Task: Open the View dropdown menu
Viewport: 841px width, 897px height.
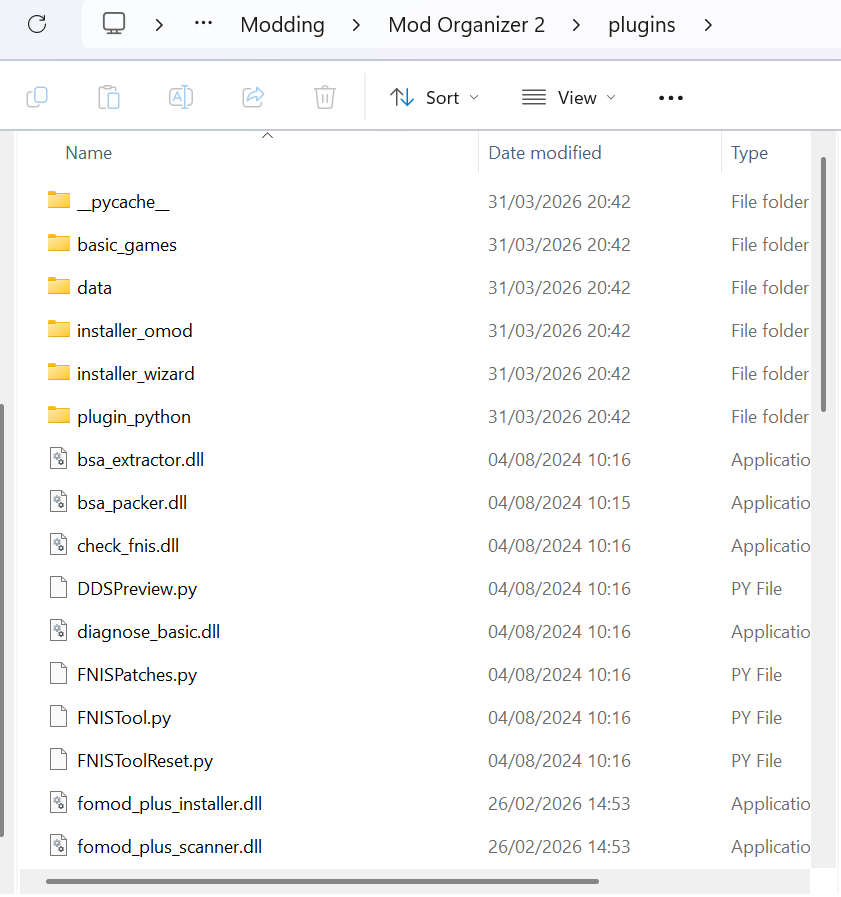Action: [569, 98]
